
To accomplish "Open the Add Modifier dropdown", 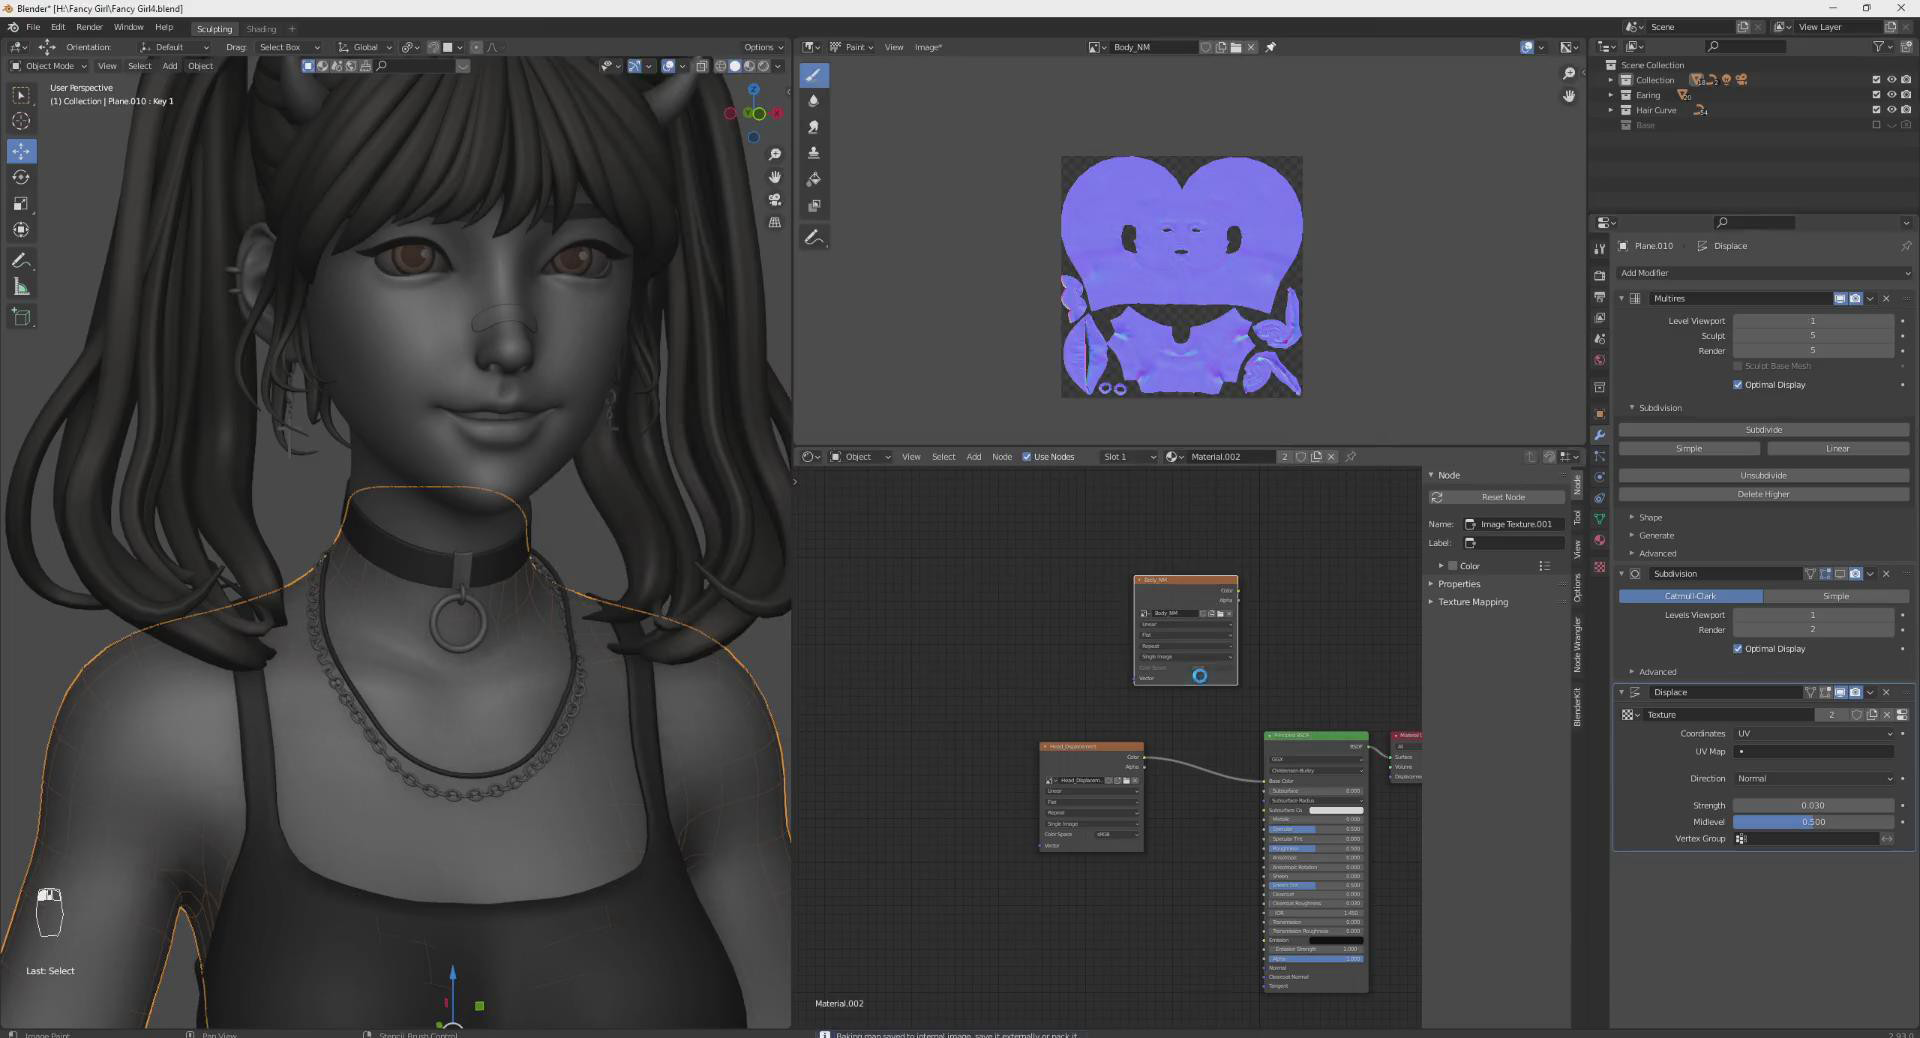I will (1764, 273).
